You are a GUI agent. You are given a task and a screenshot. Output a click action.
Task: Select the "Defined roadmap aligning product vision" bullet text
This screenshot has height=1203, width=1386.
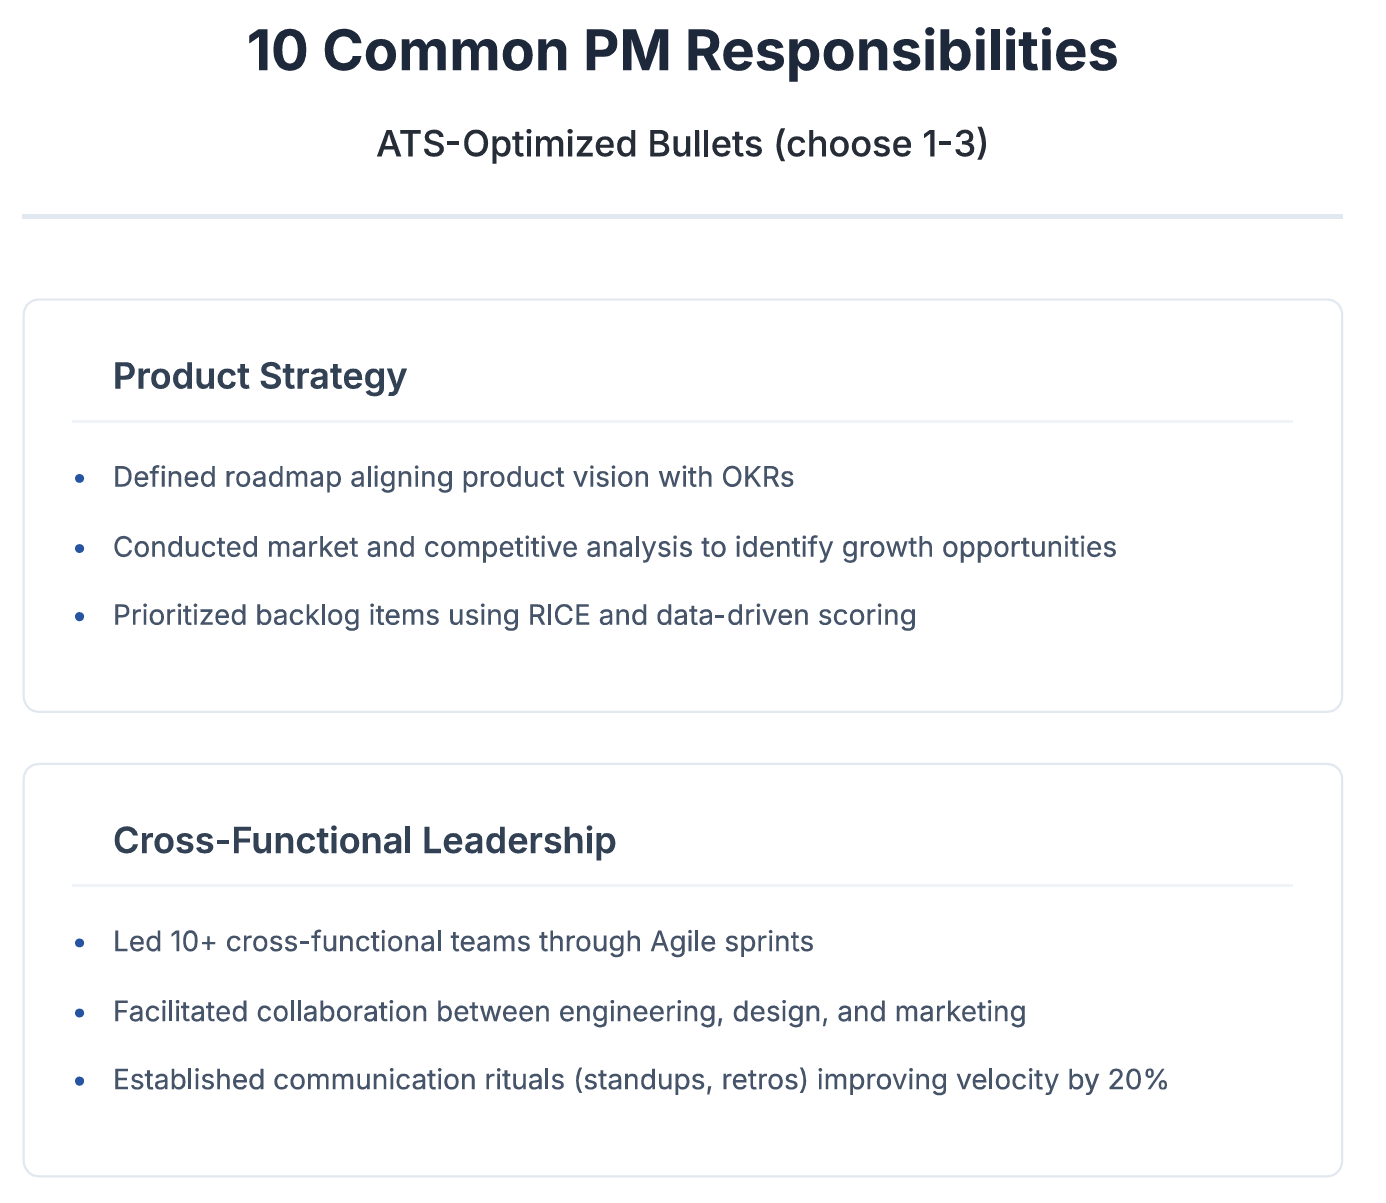(453, 477)
